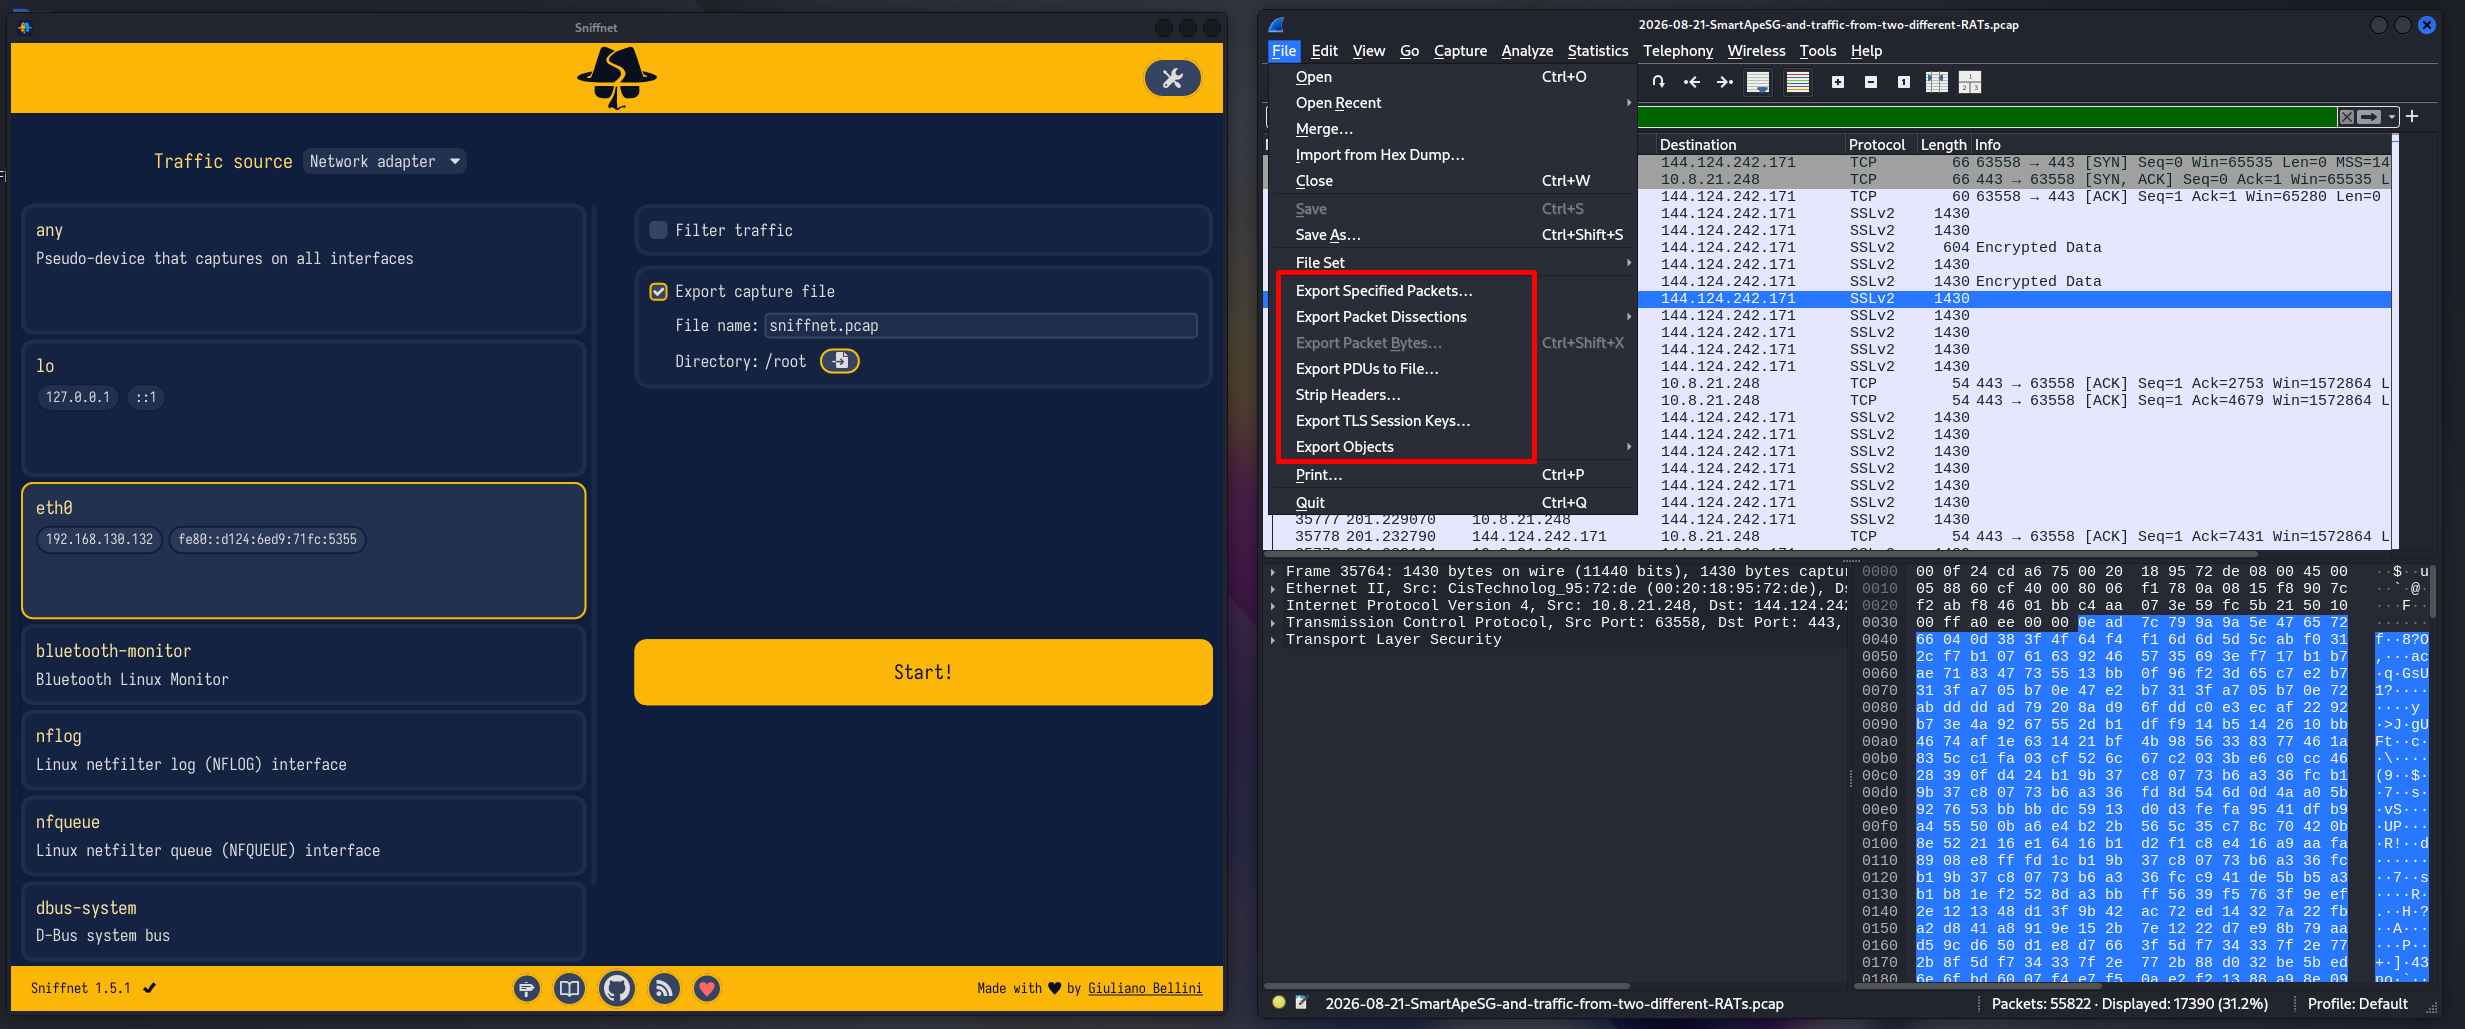2465x1029 pixels.
Task: Select the any pseudo-device adapter card
Action: point(304,269)
